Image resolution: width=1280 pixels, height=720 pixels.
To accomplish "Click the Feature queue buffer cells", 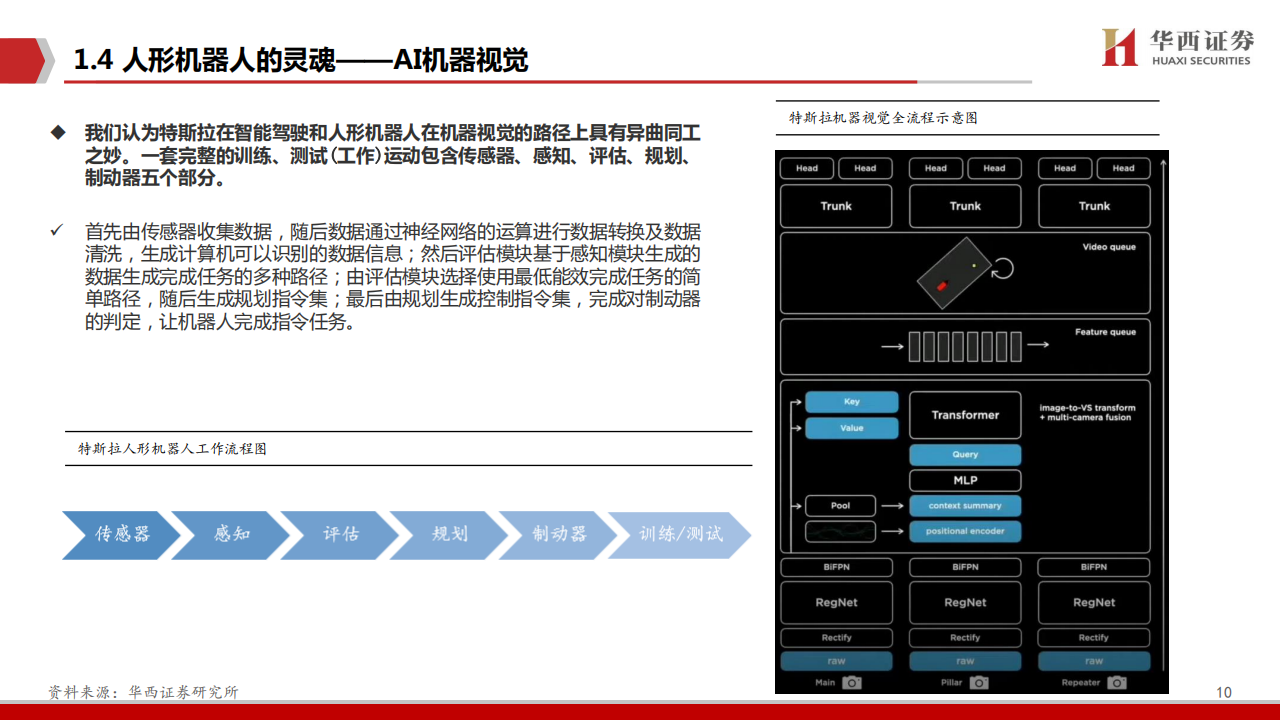I will click(x=965, y=346).
